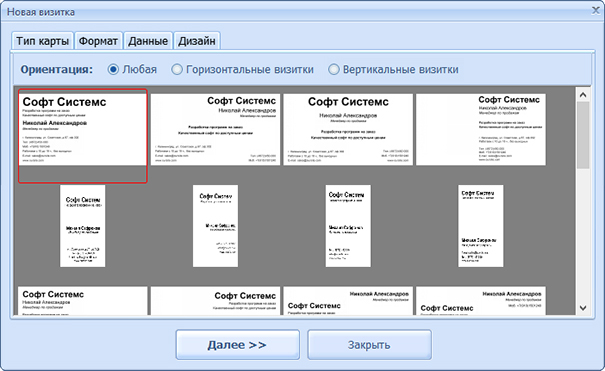Select second vertical card template, right-aligned text
The width and height of the screenshot is (605, 371).
215,226
